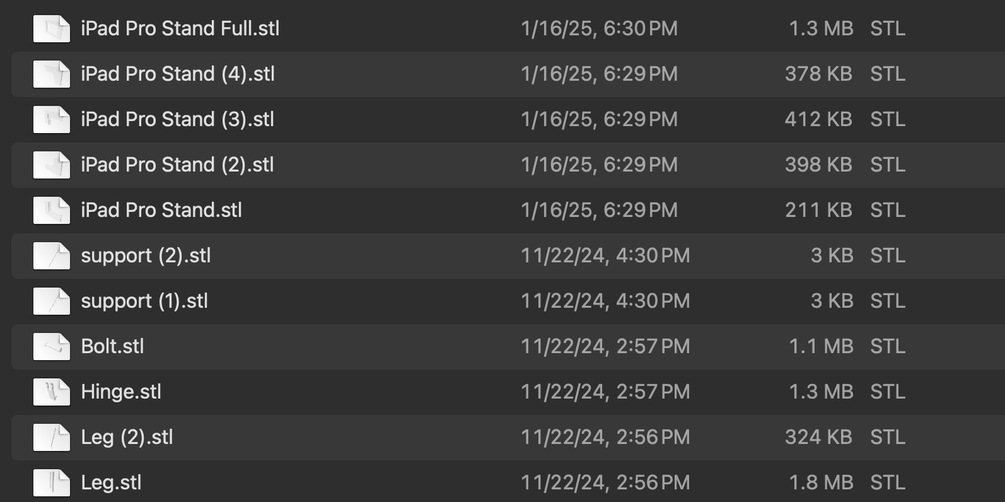The image size is (1005, 502).
Task: Click the iPad Pro Stand.stl filename
Action: (161, 210)
